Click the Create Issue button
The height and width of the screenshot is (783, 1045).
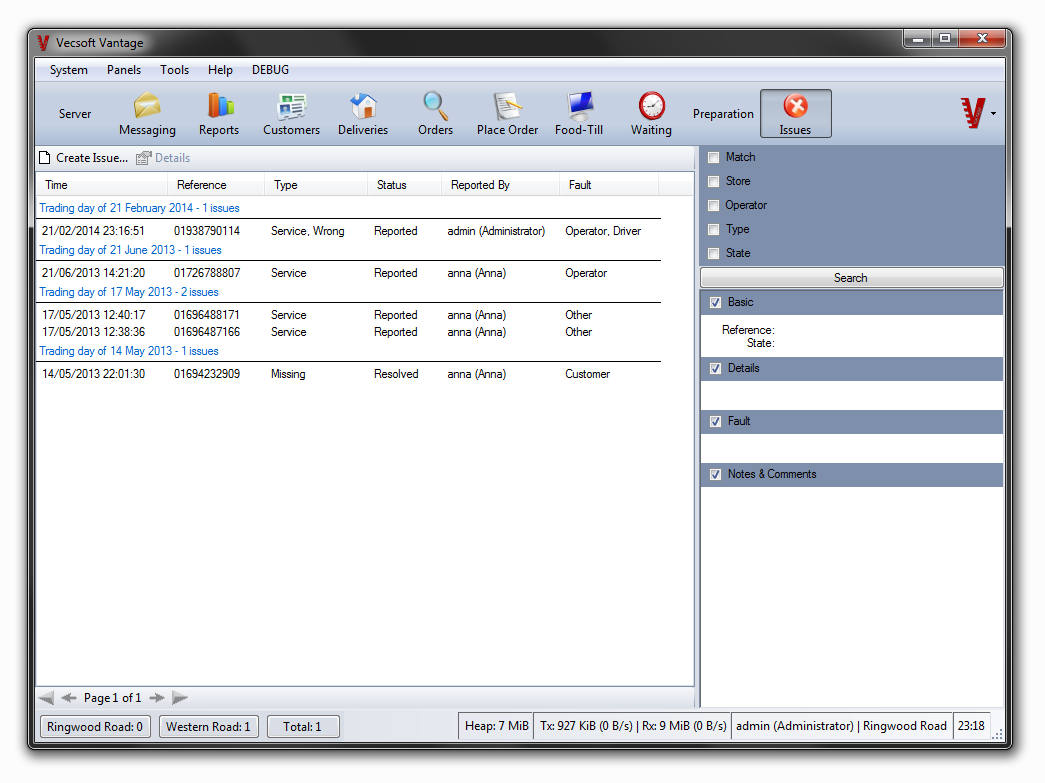(83, 158)
